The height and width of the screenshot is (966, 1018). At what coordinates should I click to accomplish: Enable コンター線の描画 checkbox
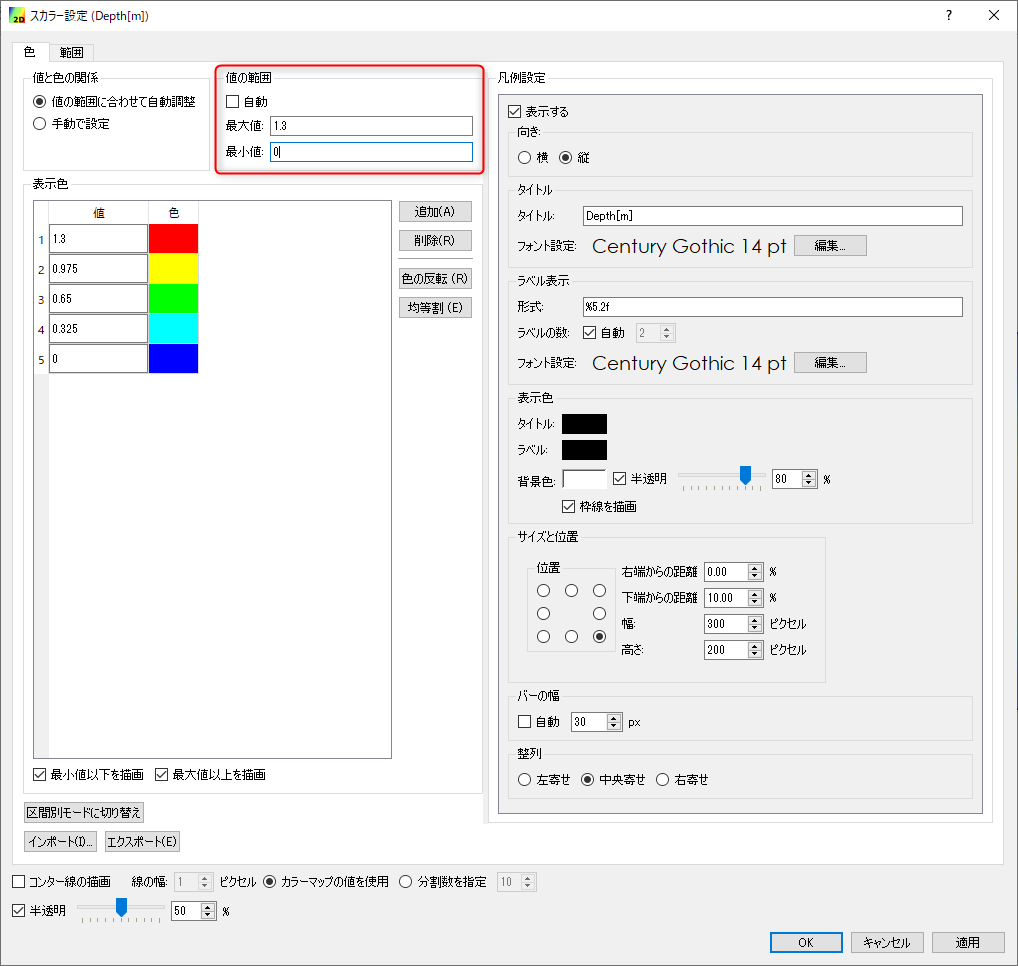coord(19,882)
